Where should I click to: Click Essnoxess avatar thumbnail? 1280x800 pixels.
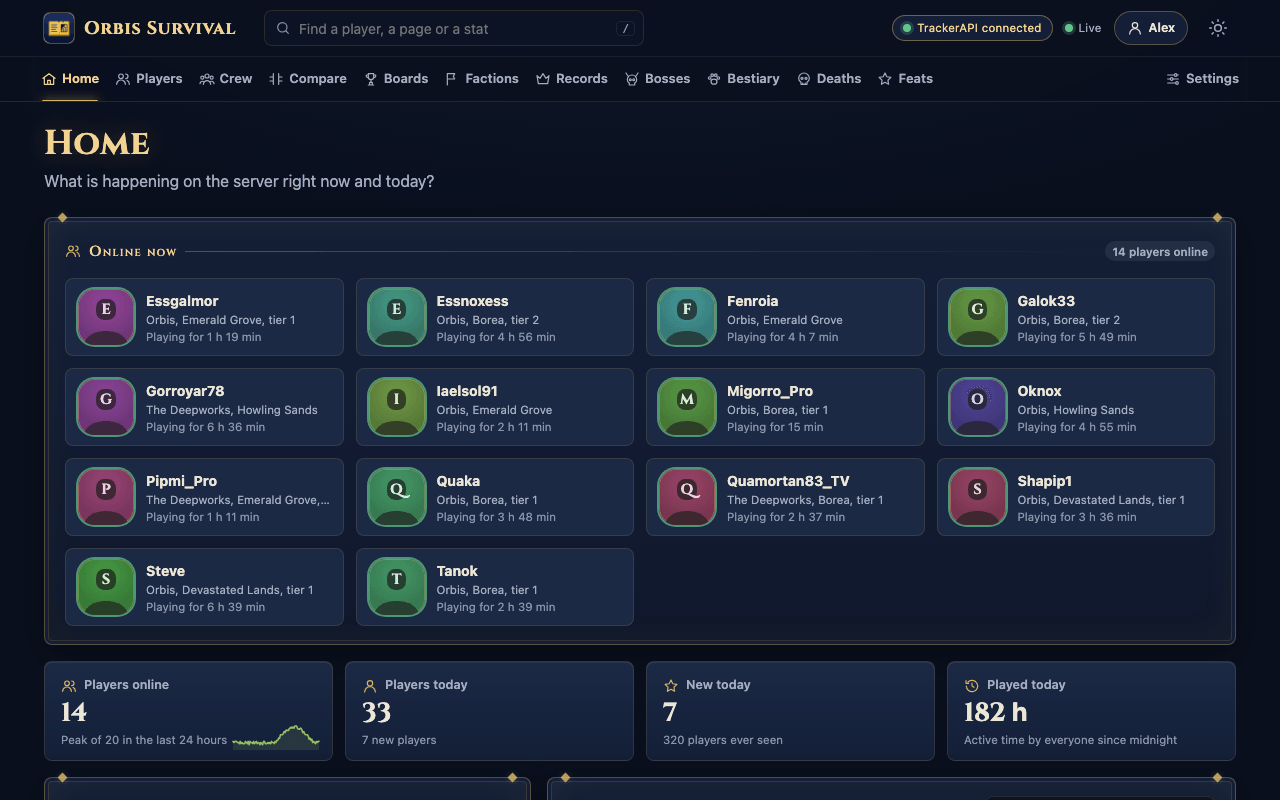click(397, 317)
